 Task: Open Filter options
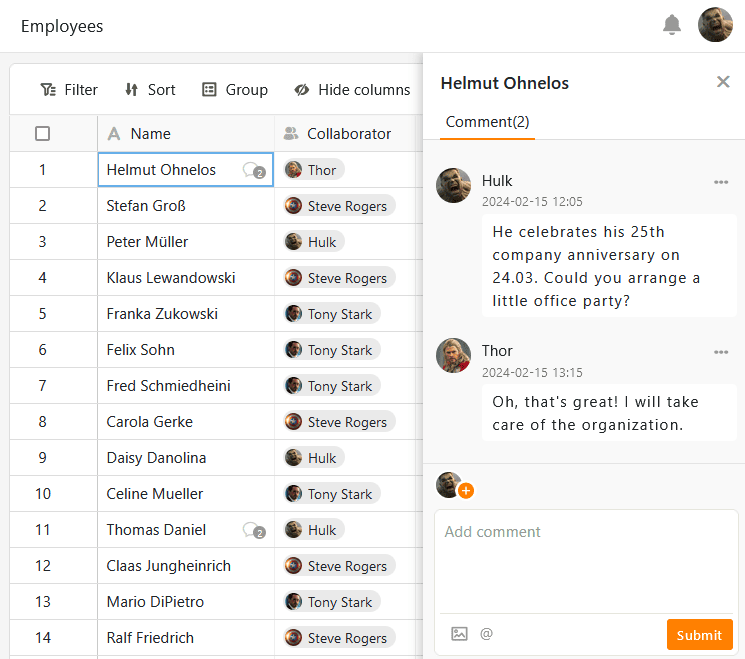coord(69,90)
